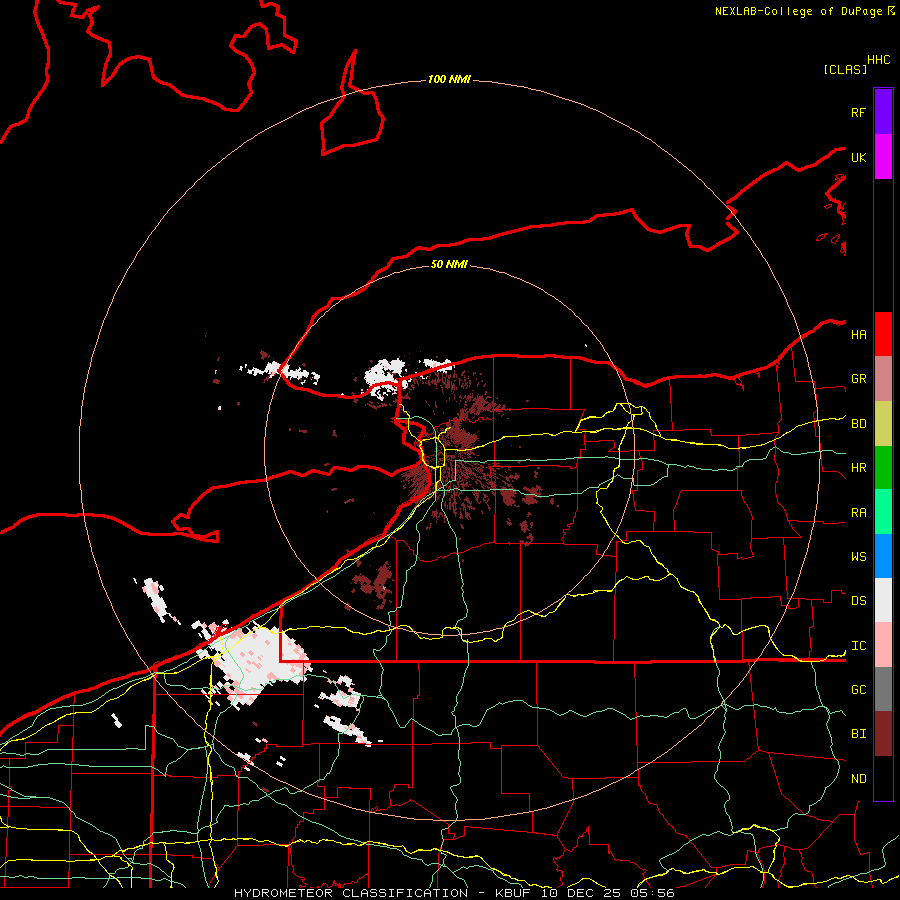Click the DS legend label
The width and height of the screenshot is (900, 900).
[x=858, y=601]
